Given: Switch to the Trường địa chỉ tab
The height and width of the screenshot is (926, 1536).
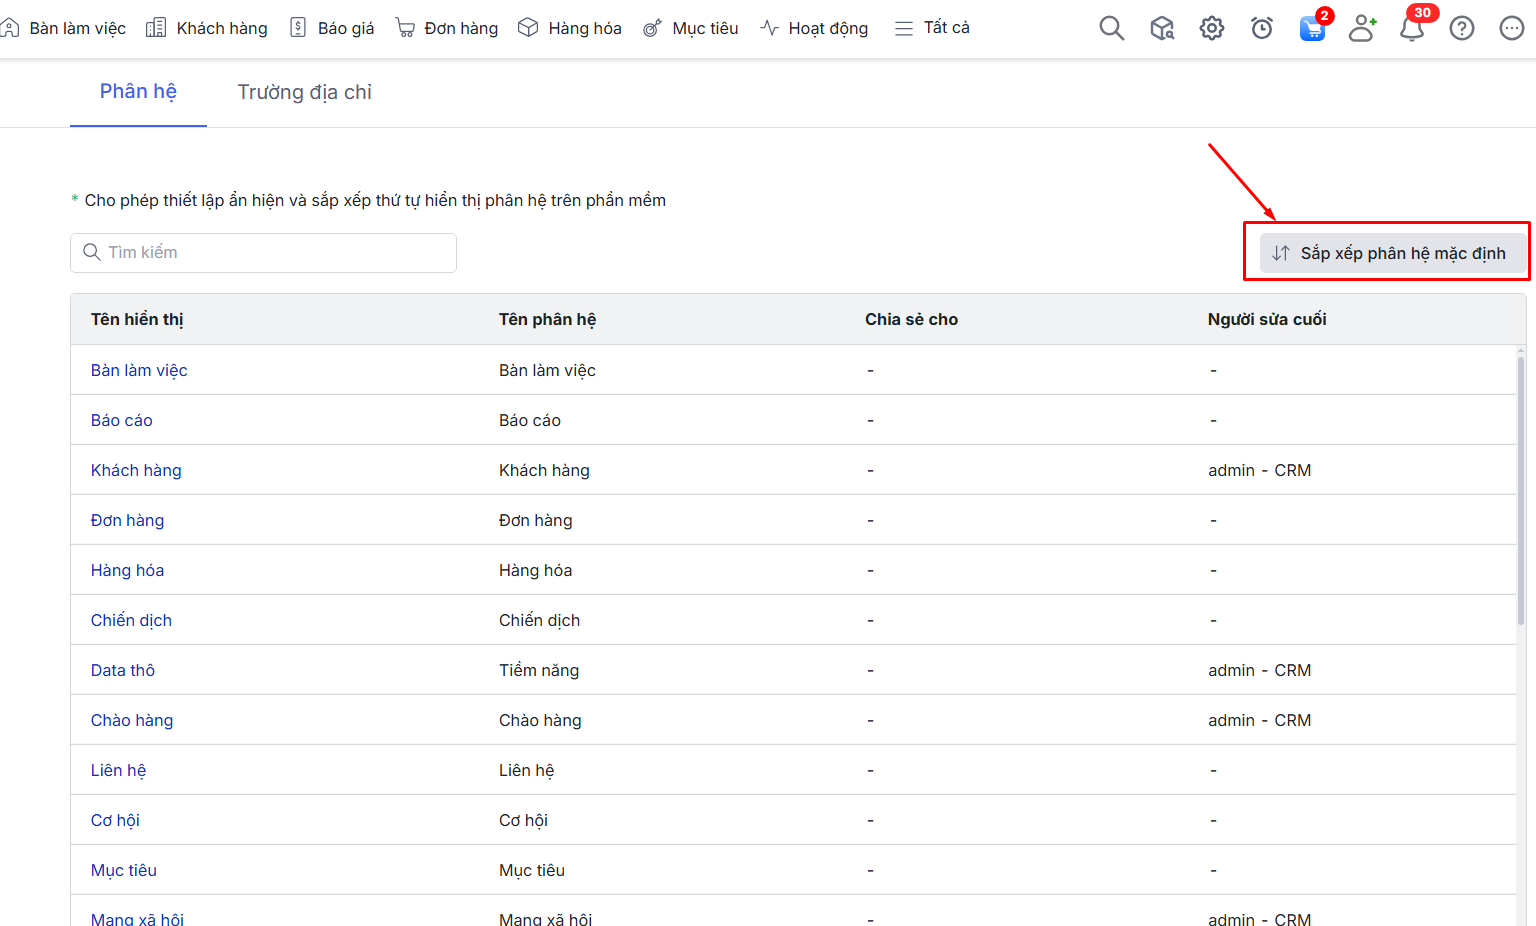Looking at the screenshot, I should [x=304, y=92].
